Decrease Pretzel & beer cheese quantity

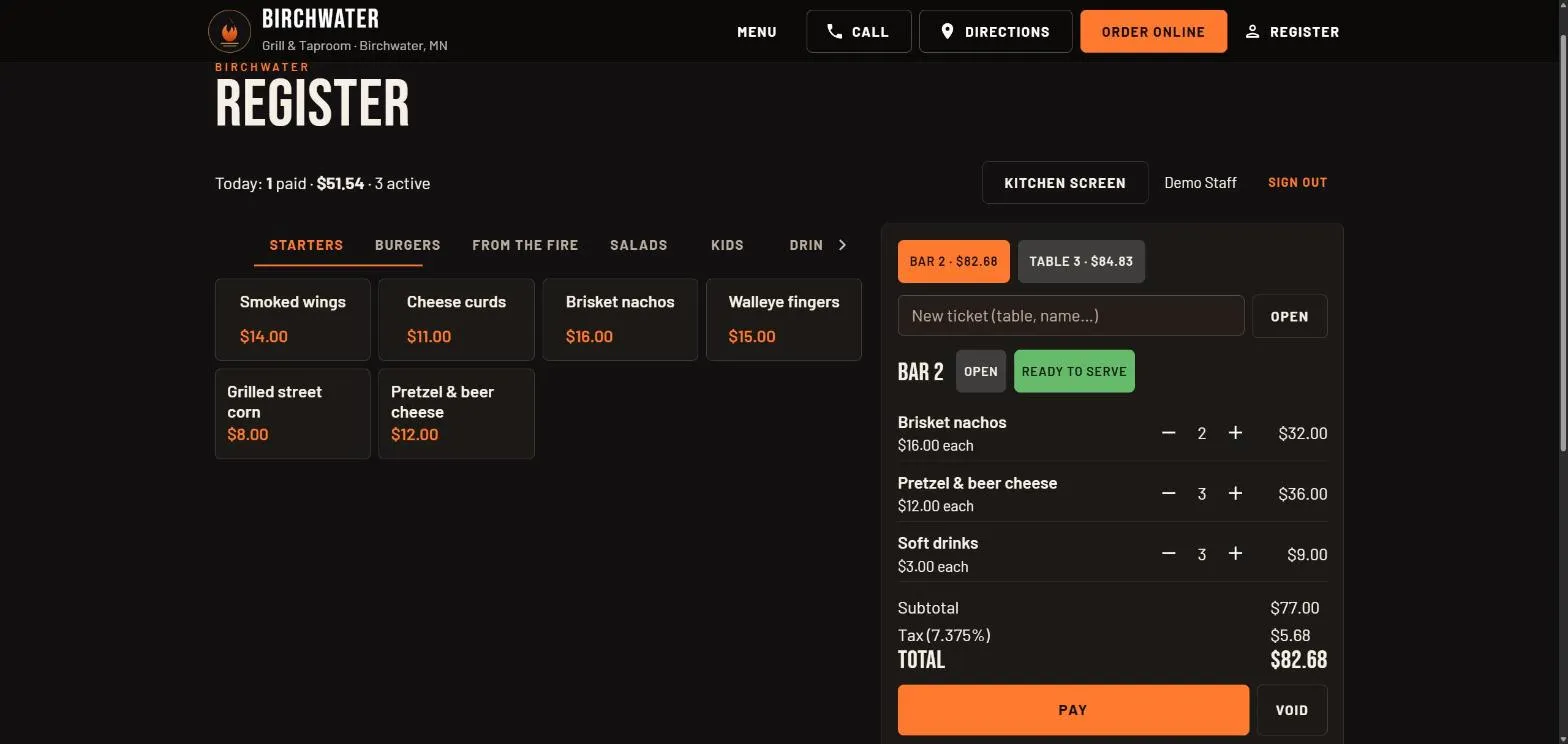pyautogui.click(x=1168, y=494)
